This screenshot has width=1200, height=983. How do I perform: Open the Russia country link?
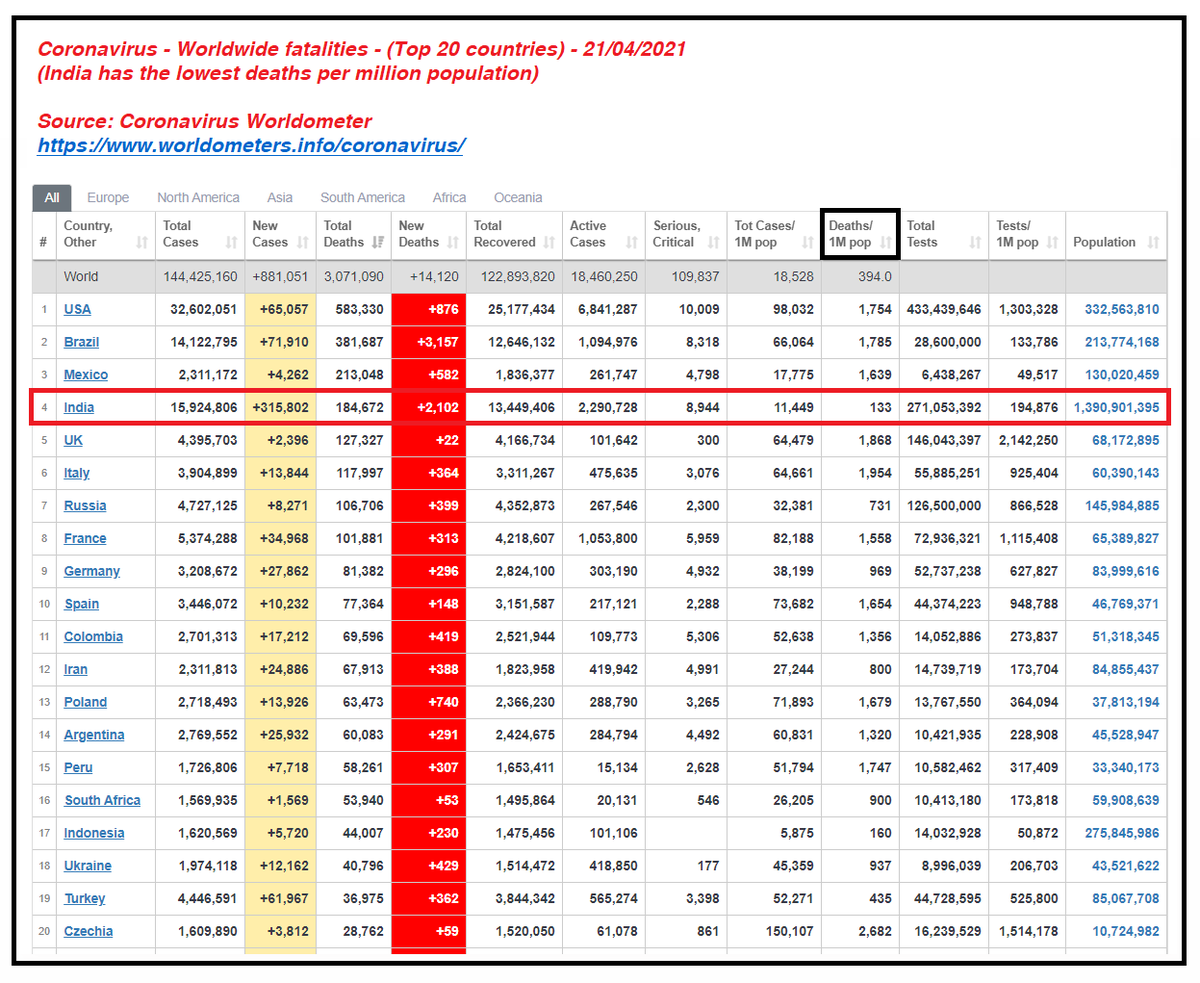85,506
